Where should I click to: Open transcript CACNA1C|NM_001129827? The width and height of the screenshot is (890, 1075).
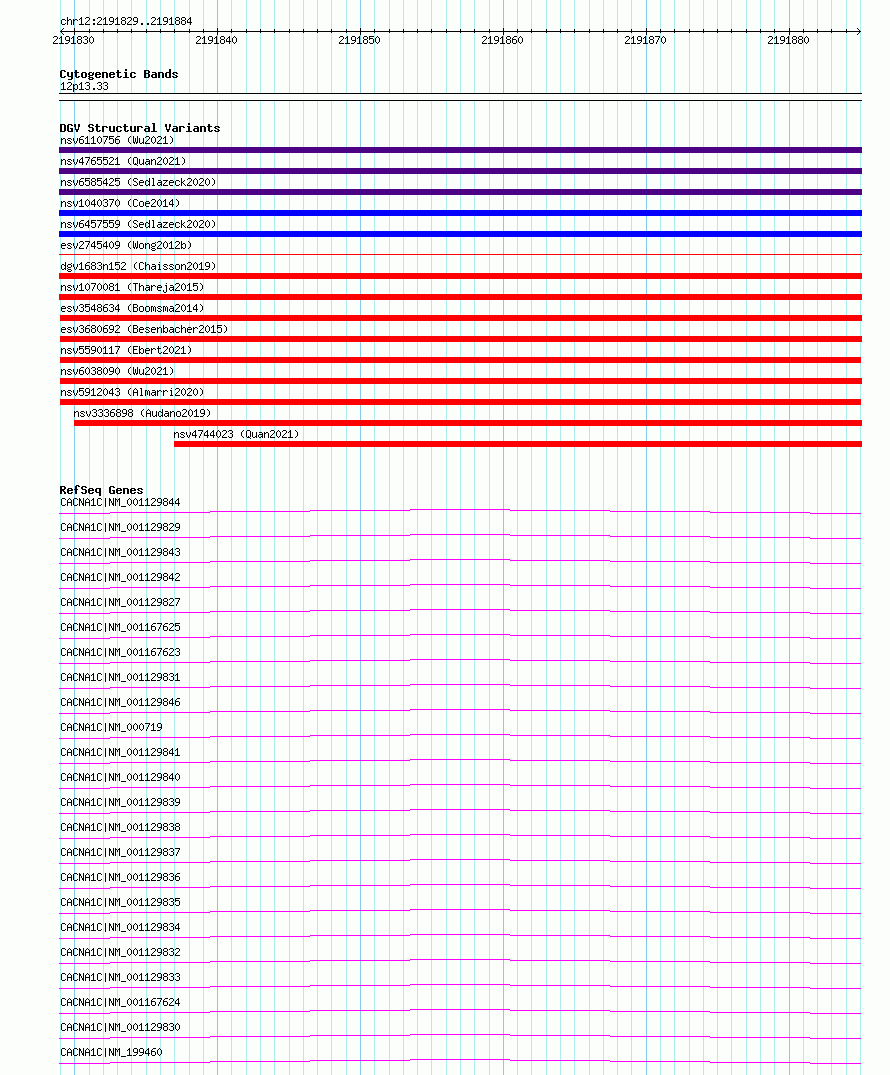(x=121, y=603)
